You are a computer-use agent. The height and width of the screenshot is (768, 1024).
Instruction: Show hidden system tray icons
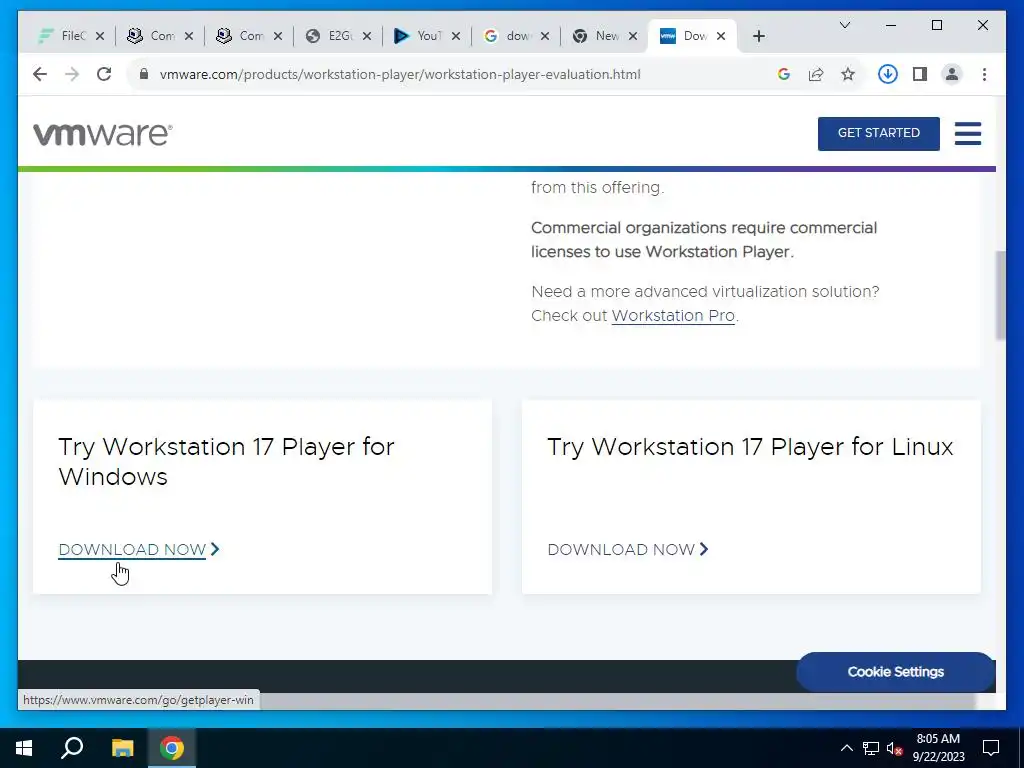[x=846, y=748]
